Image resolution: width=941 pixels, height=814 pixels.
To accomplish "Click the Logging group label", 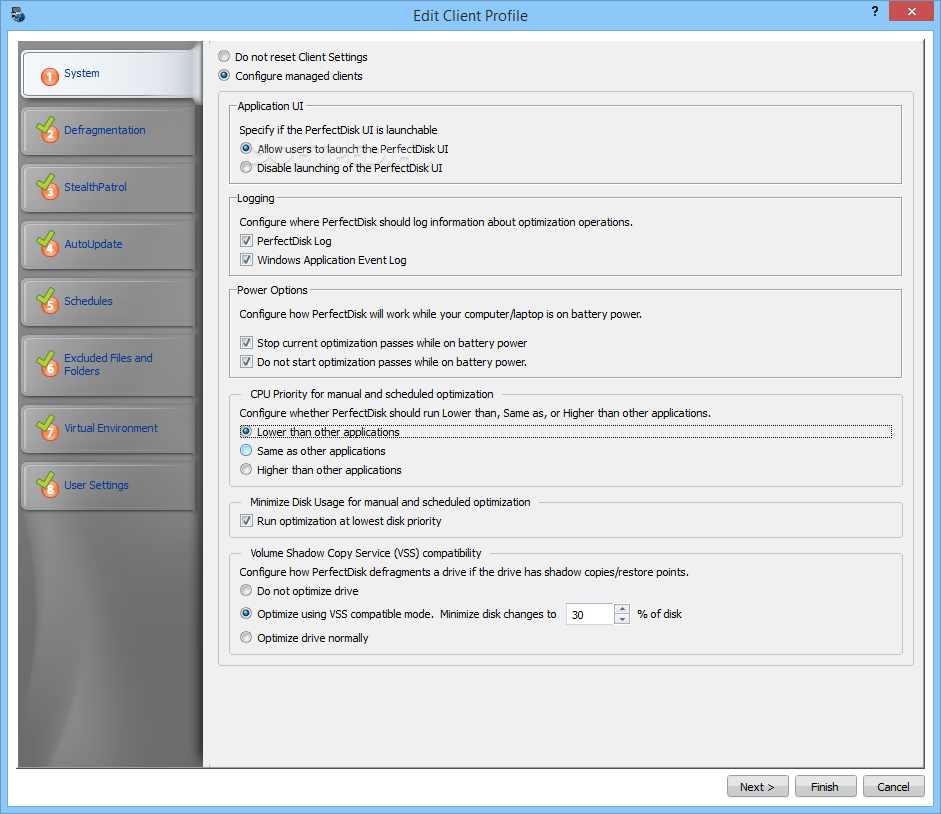I will (x=256, y=198).
